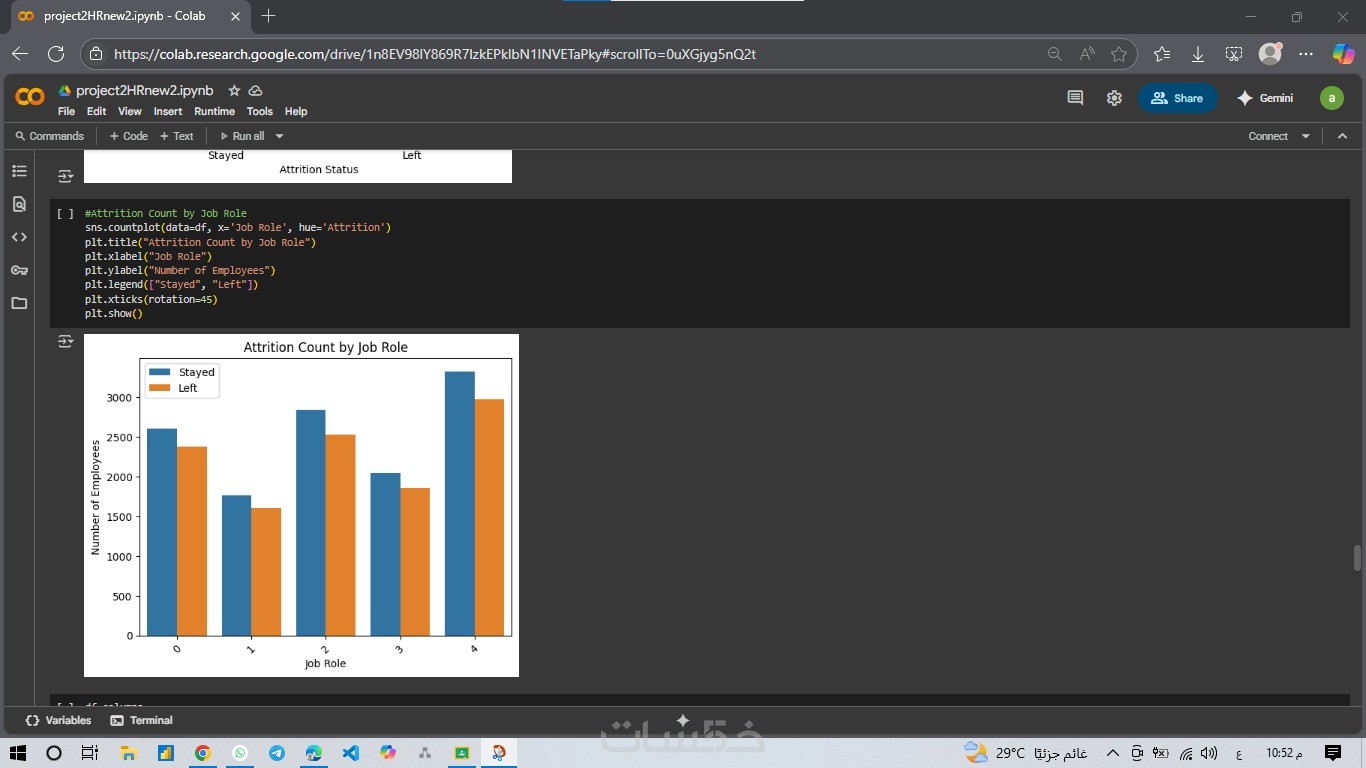This screenshot has height=768, width=1366.
Task: Open the Tools menu
Action: point(260,111)
